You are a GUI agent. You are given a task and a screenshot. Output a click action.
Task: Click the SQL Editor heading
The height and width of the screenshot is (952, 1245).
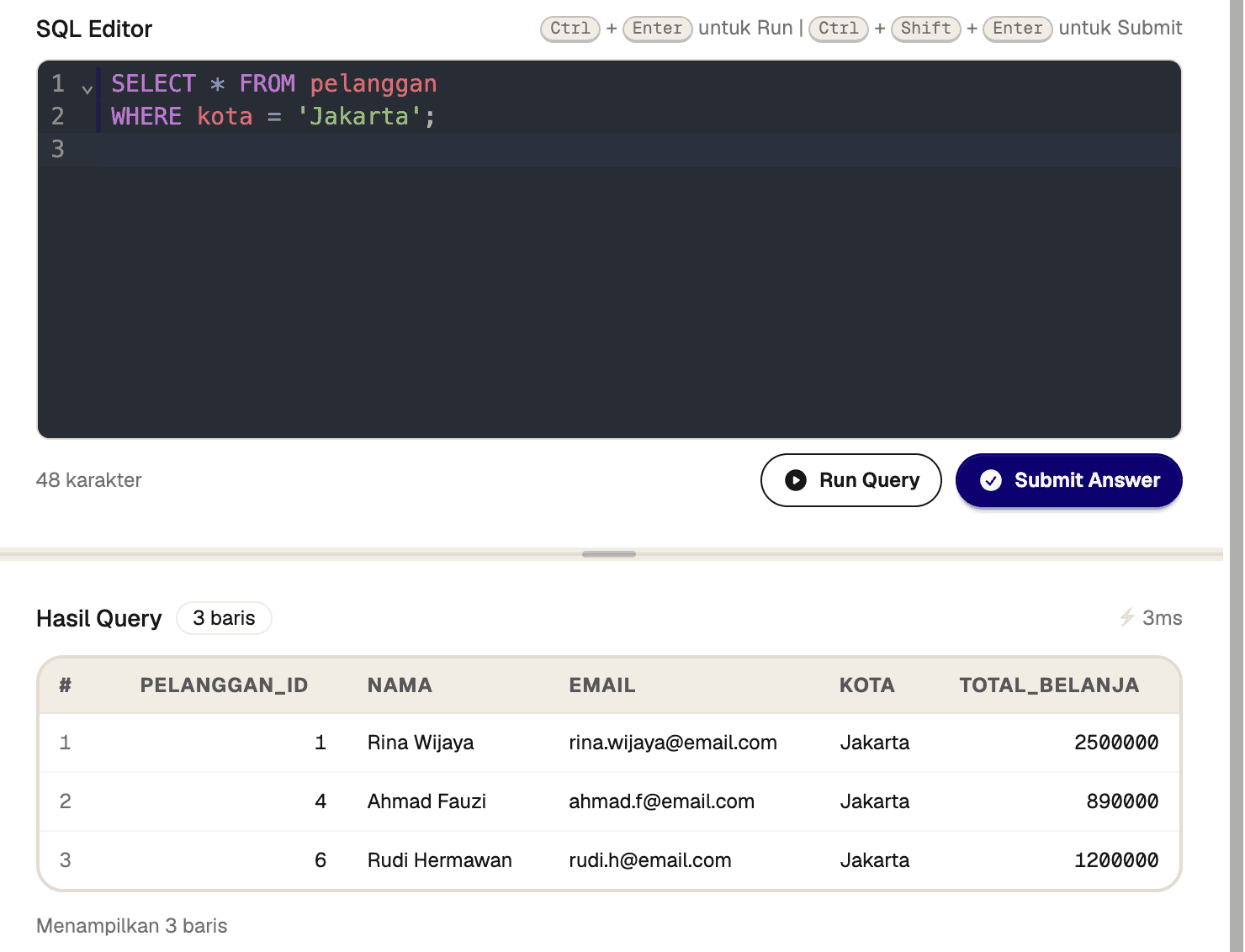click(x=94, y=29)
